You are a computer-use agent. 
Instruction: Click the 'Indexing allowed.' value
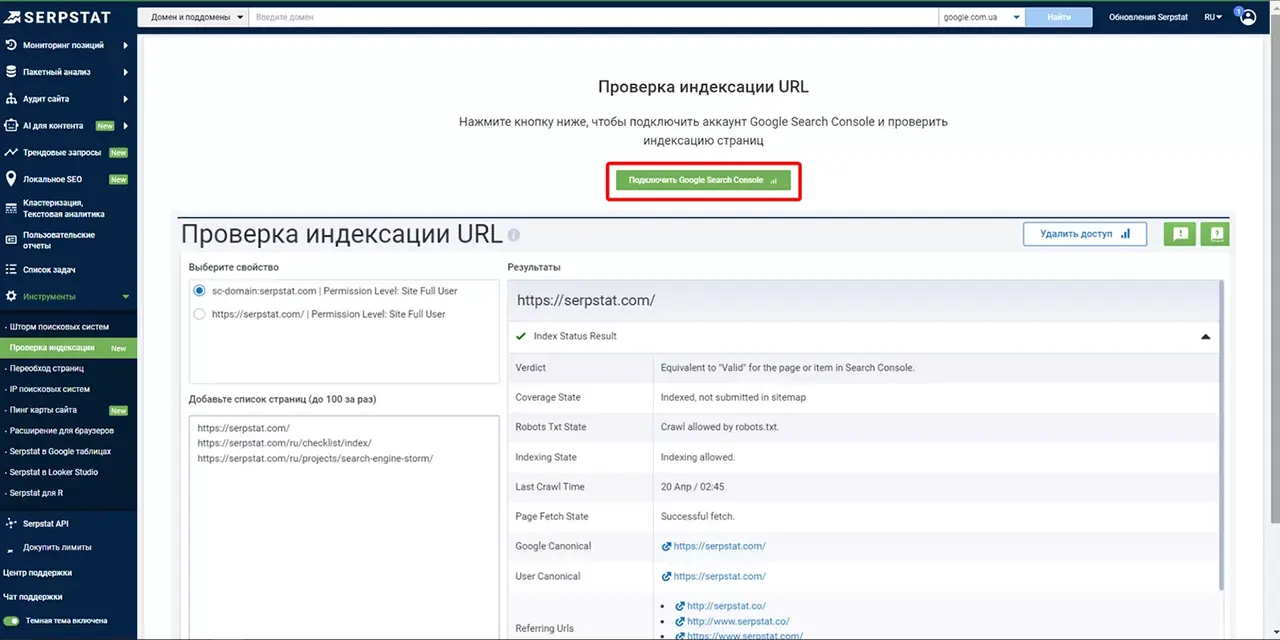698,457
